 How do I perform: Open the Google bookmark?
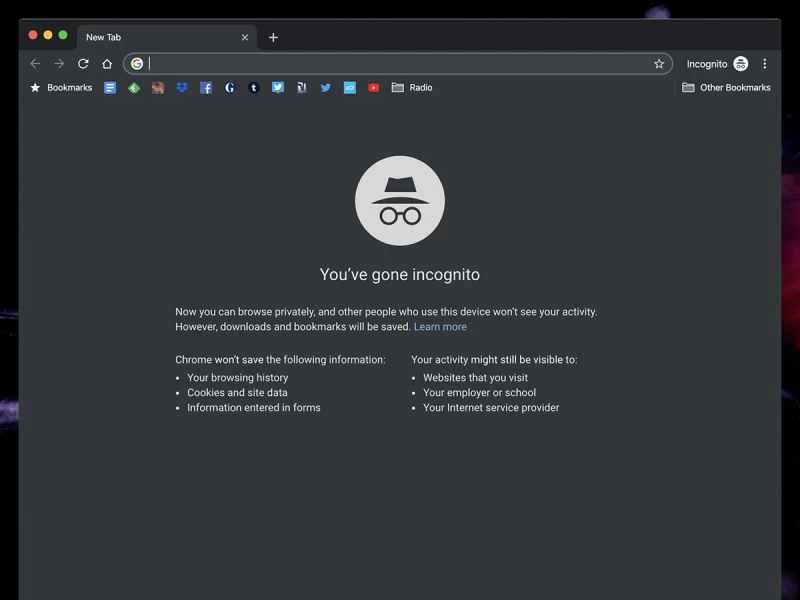click(230, 87)
